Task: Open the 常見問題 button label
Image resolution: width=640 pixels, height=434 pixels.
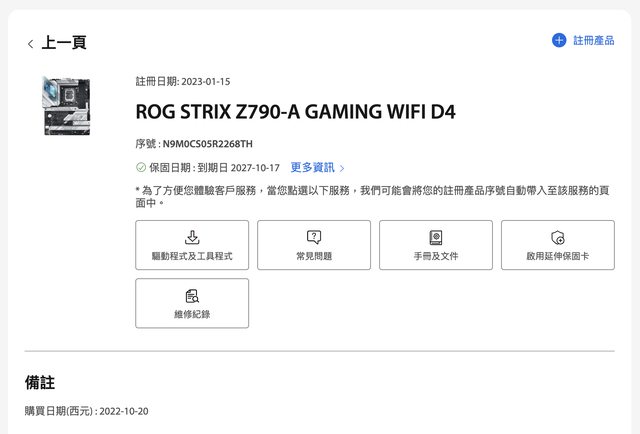Action: coord(314,256)
